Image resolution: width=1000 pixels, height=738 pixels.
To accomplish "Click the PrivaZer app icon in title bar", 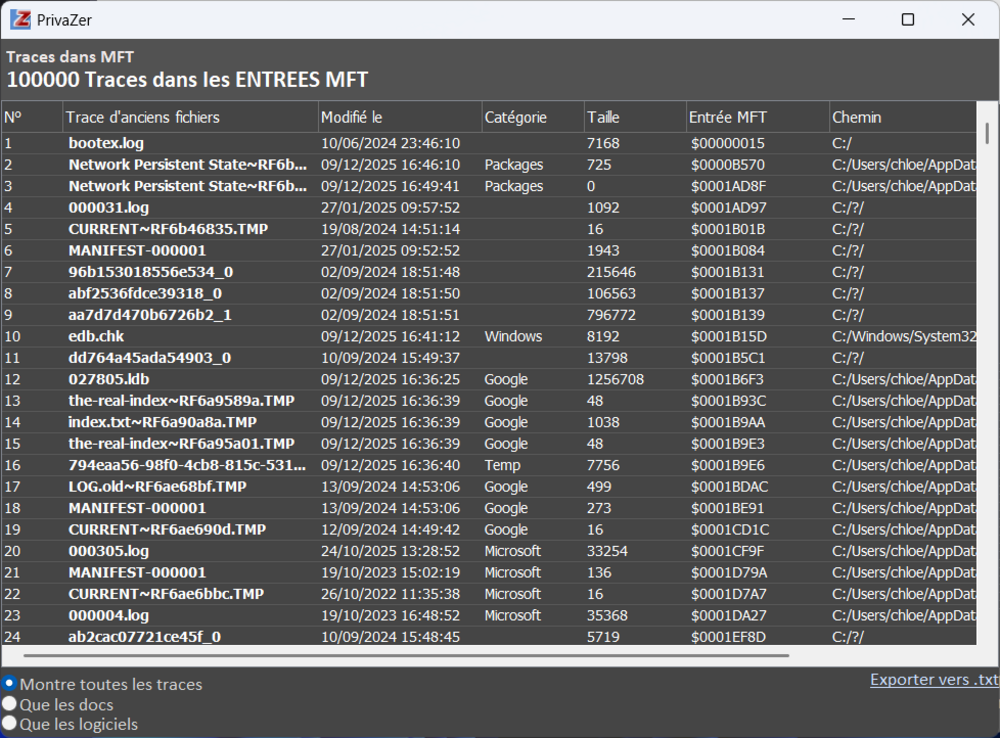I will click(20, 19).
